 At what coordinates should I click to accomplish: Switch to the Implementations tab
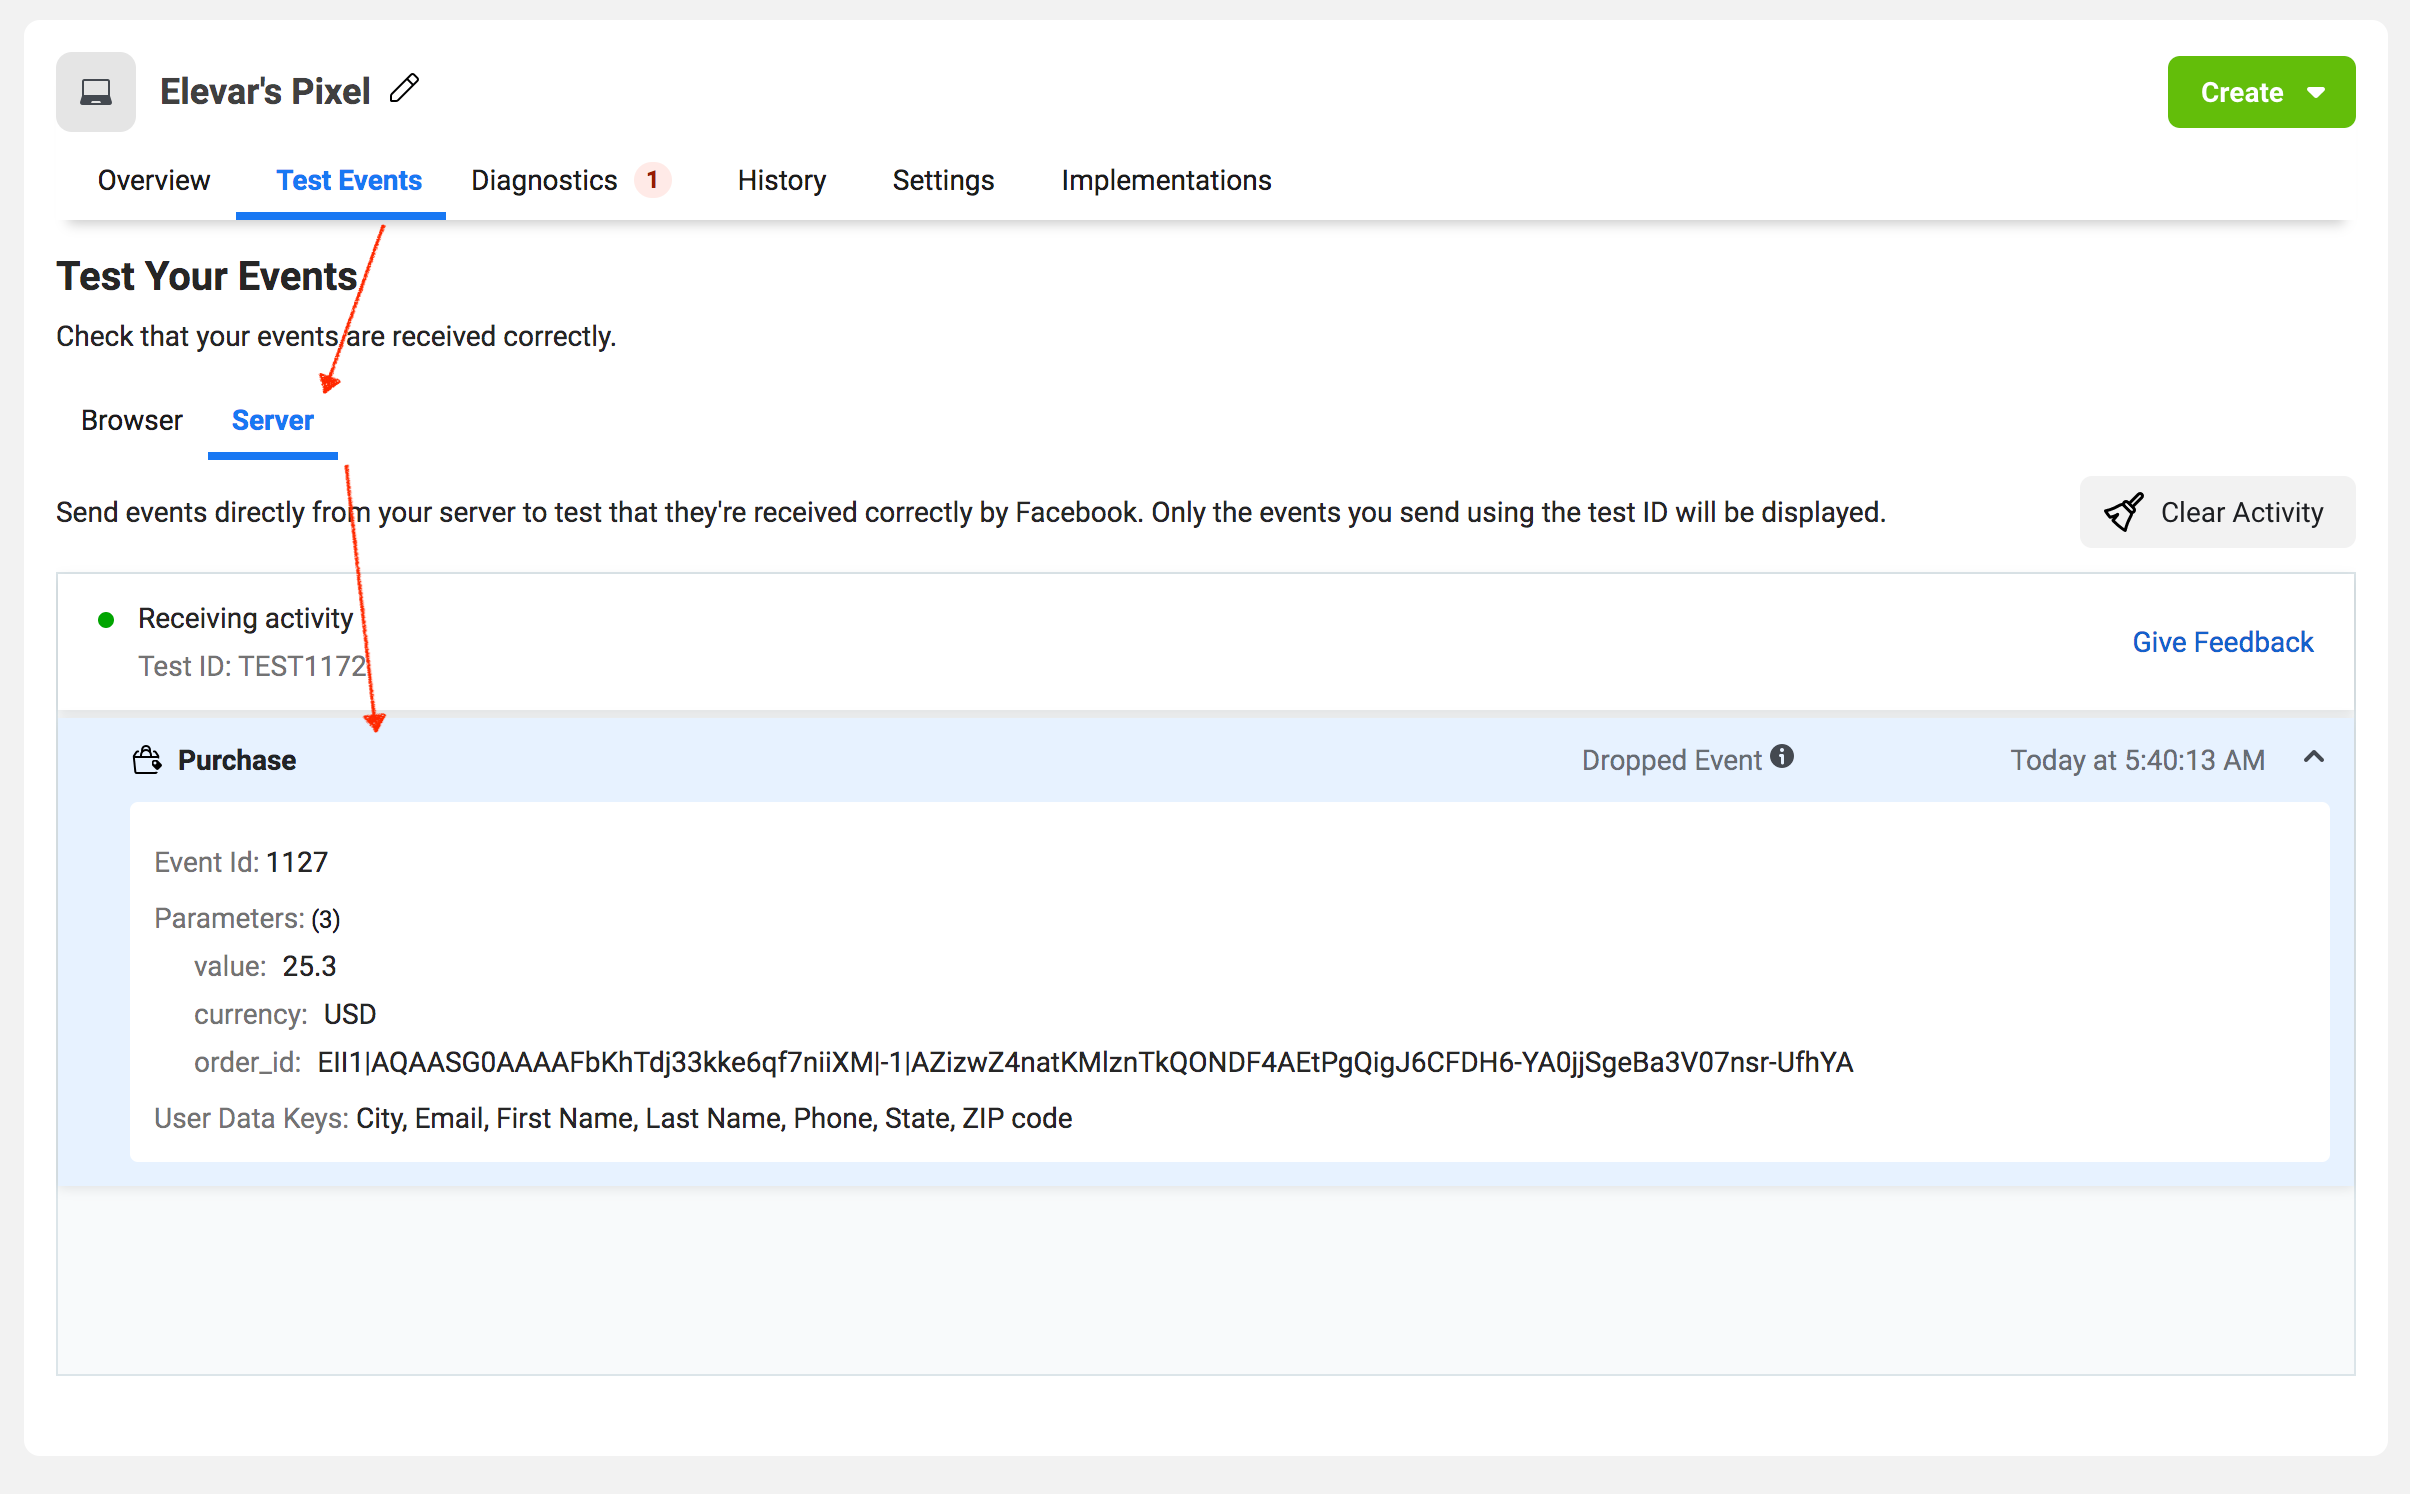pyautogui.click(x=1166, y=180)
